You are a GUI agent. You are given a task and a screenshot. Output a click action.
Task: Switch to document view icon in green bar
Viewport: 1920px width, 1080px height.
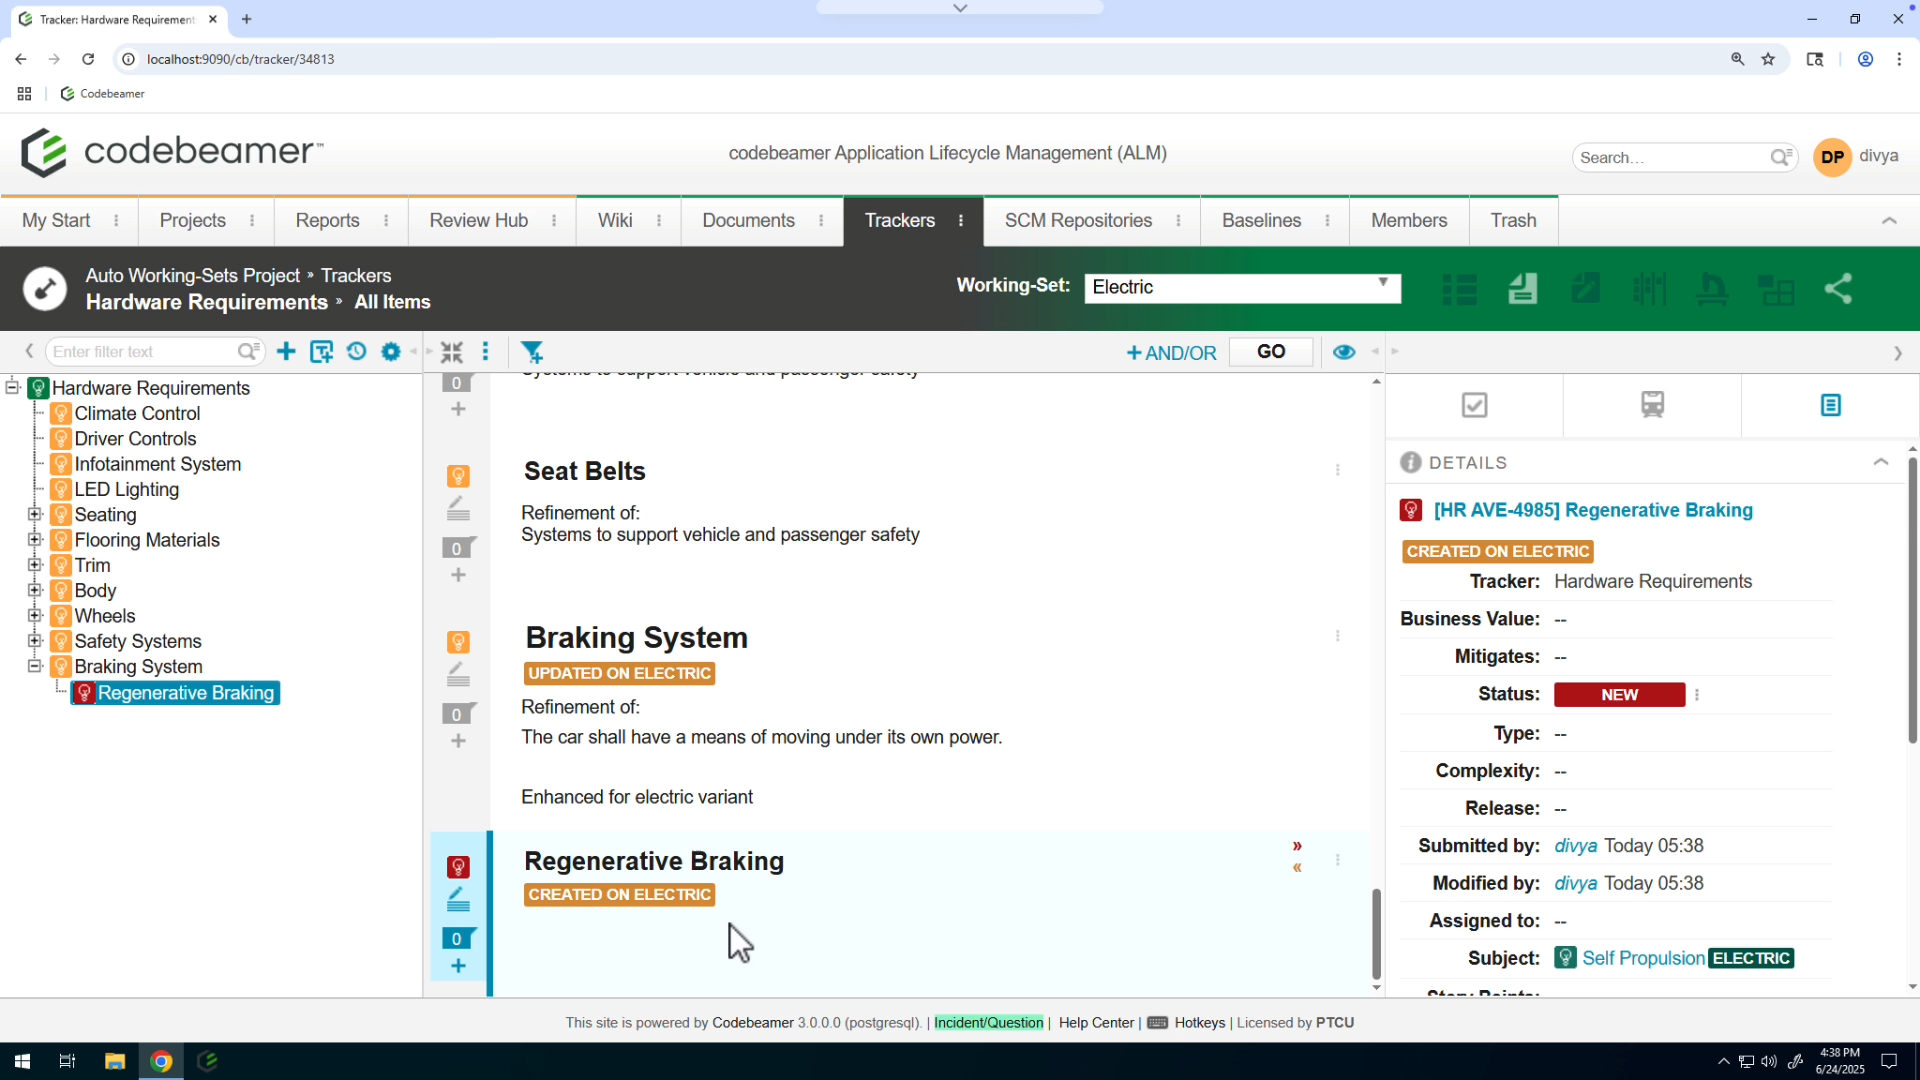coord(1523,289)
